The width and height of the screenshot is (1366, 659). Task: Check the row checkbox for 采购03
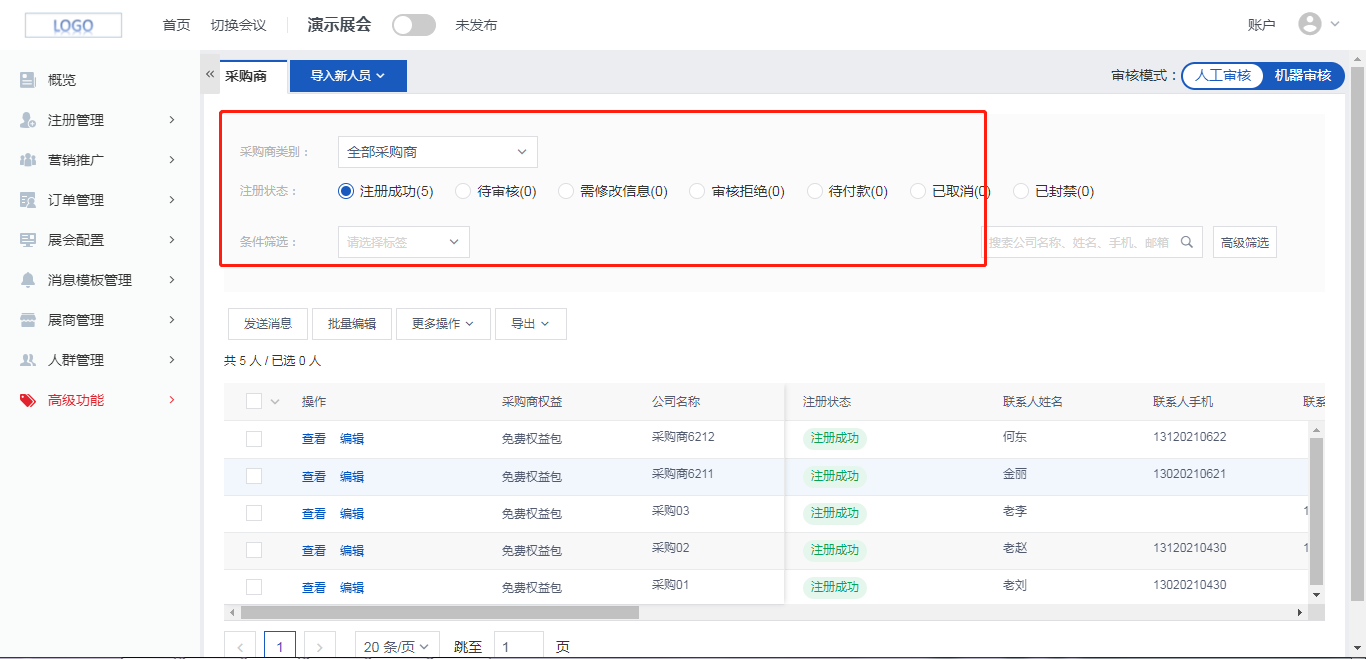pos(254,513)
